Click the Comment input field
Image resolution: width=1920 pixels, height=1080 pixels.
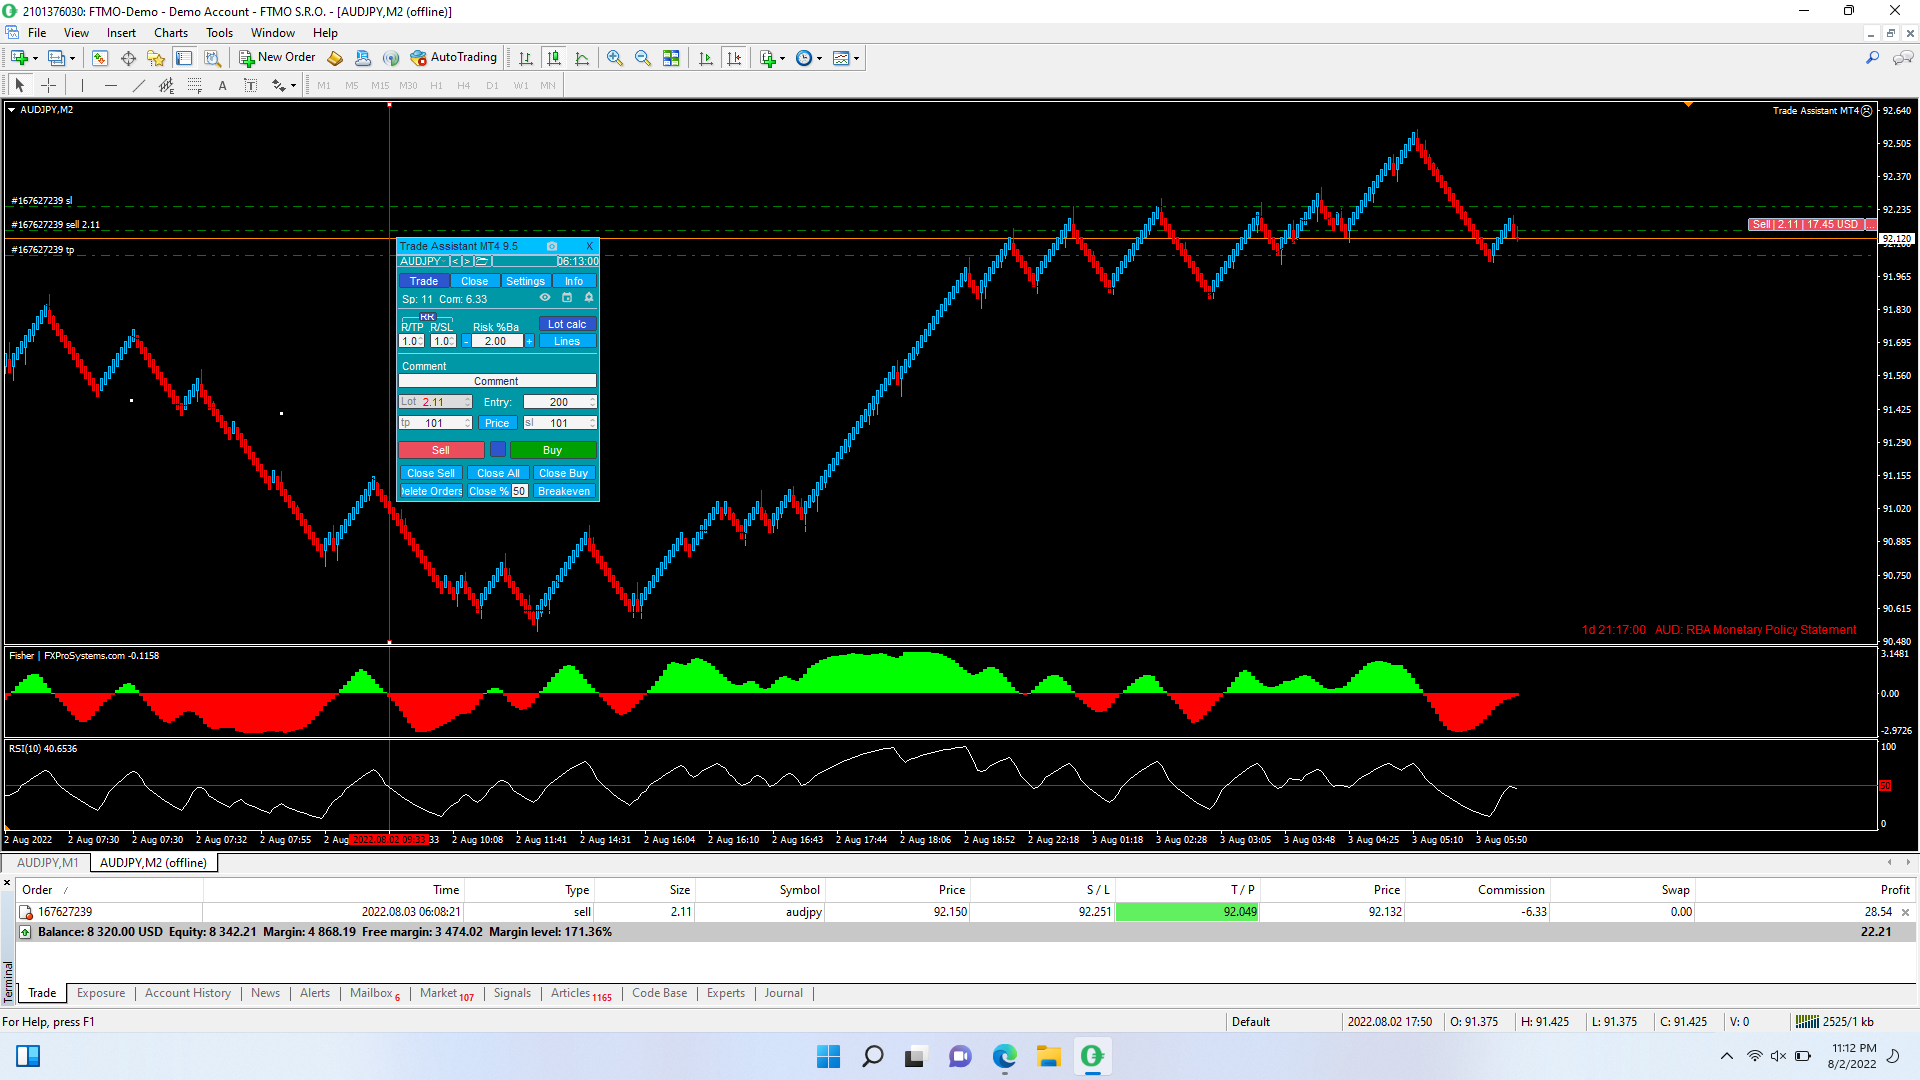pyautogui.click(x=497, y=381)
